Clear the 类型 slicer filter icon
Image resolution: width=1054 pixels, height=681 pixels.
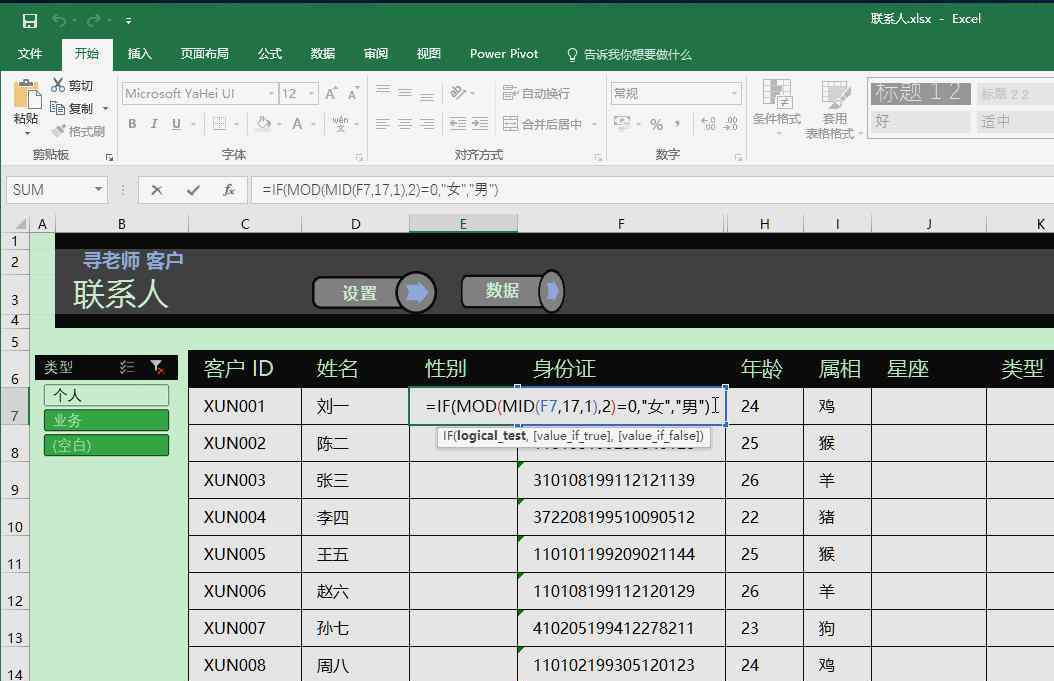(x=157, y=368)
